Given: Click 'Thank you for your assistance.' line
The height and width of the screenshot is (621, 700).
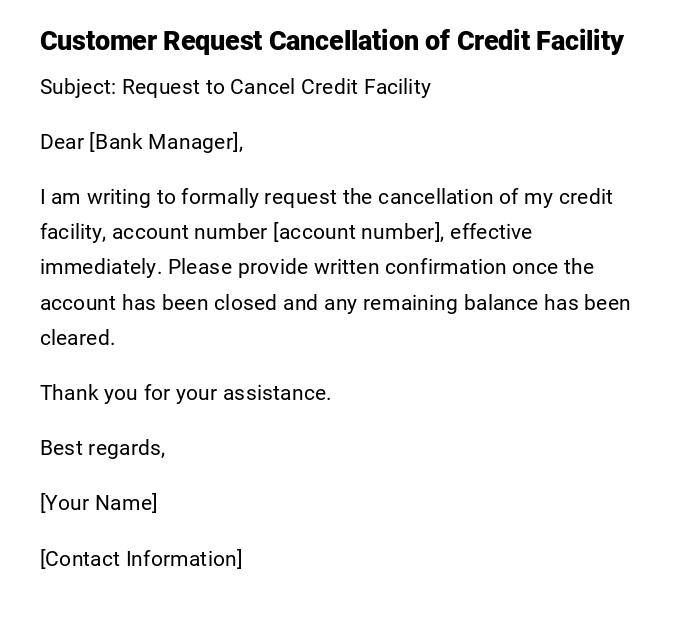Looking at the screenshot, I should point(185,393).
